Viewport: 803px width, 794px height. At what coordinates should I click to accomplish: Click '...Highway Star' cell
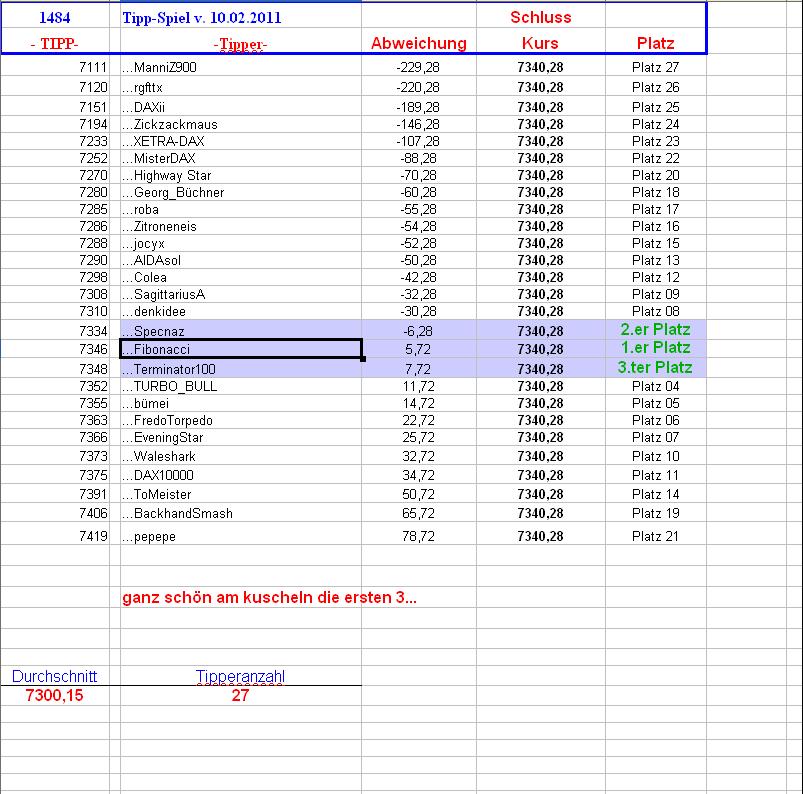[x=241, y=175]
